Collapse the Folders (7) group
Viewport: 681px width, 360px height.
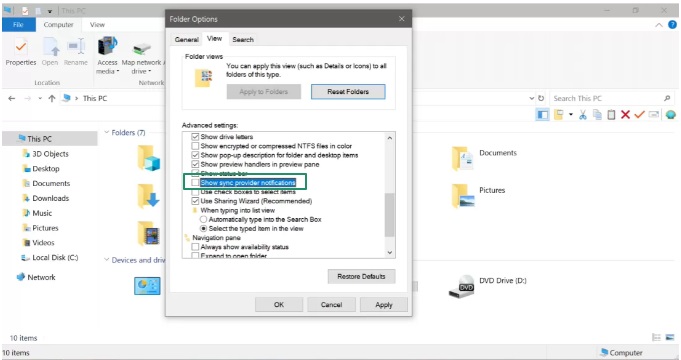coord(106,132)
